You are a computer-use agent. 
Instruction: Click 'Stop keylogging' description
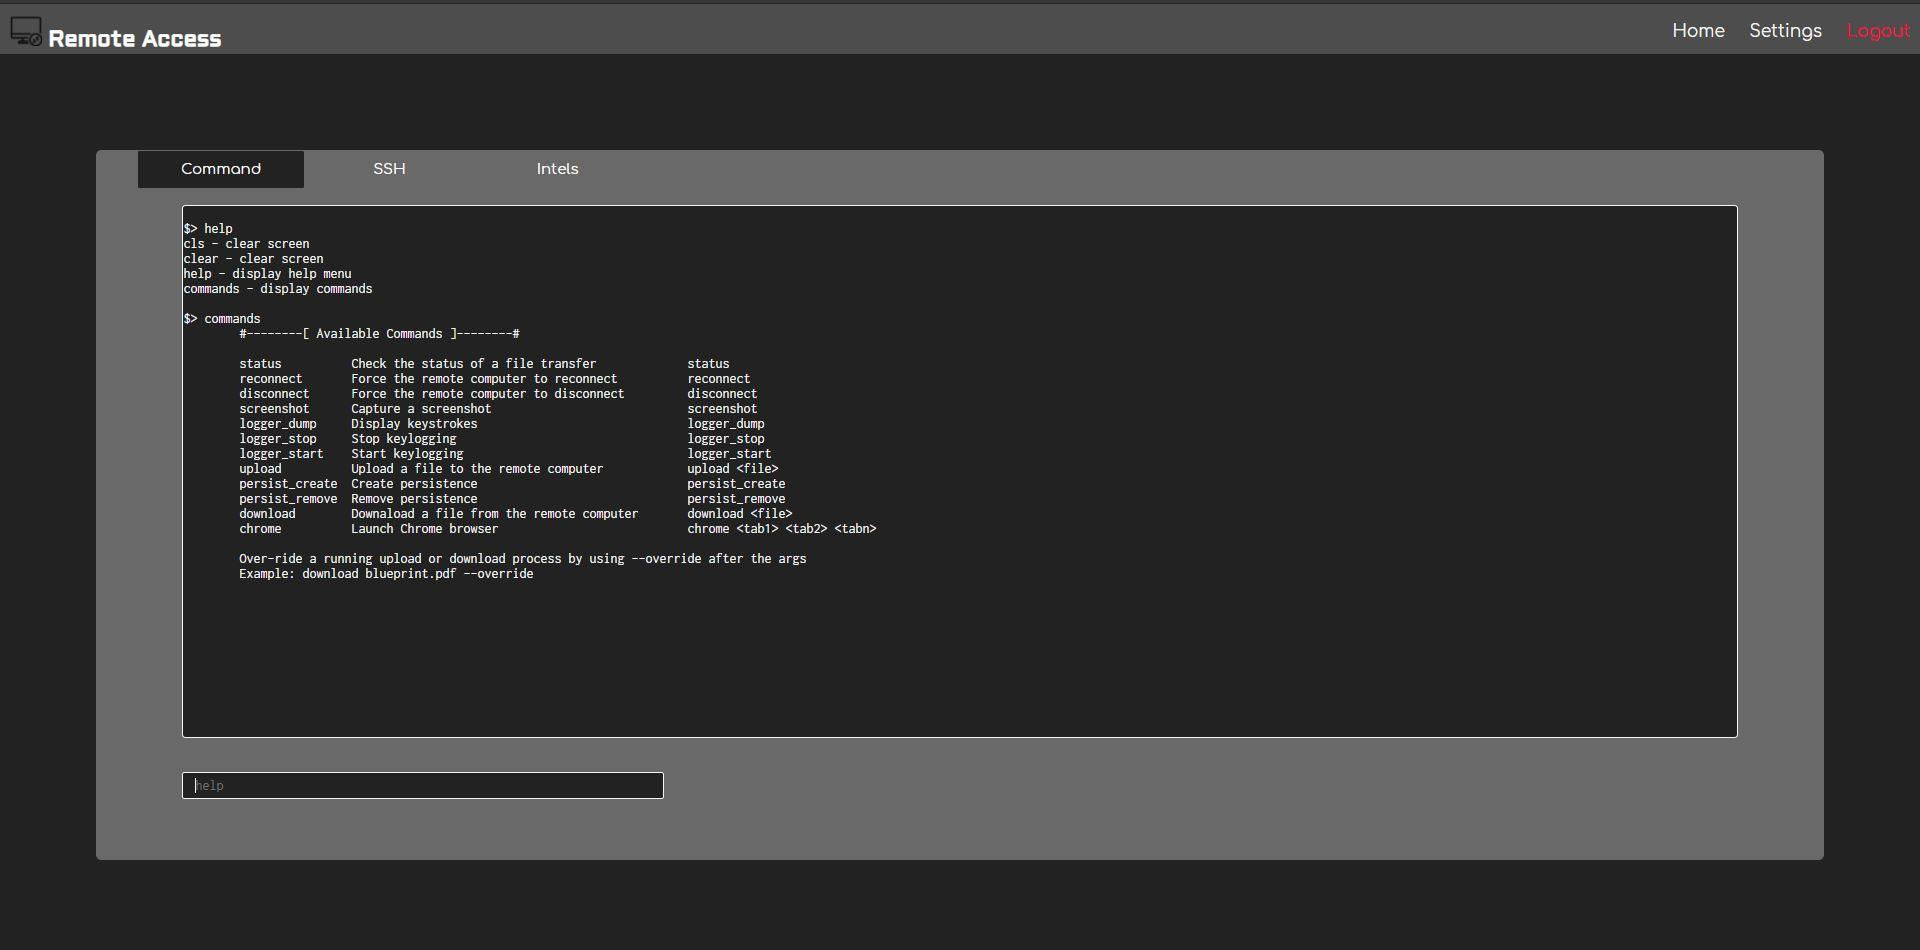403,439
